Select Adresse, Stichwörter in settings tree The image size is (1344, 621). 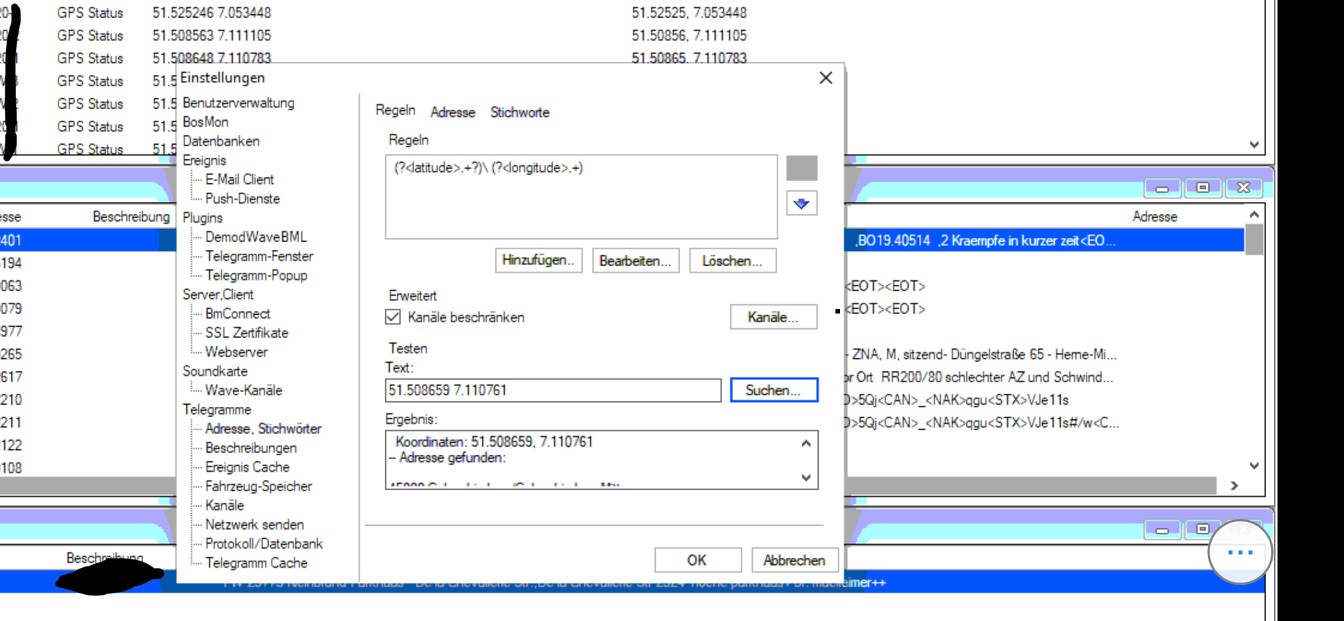coord(263,428)
